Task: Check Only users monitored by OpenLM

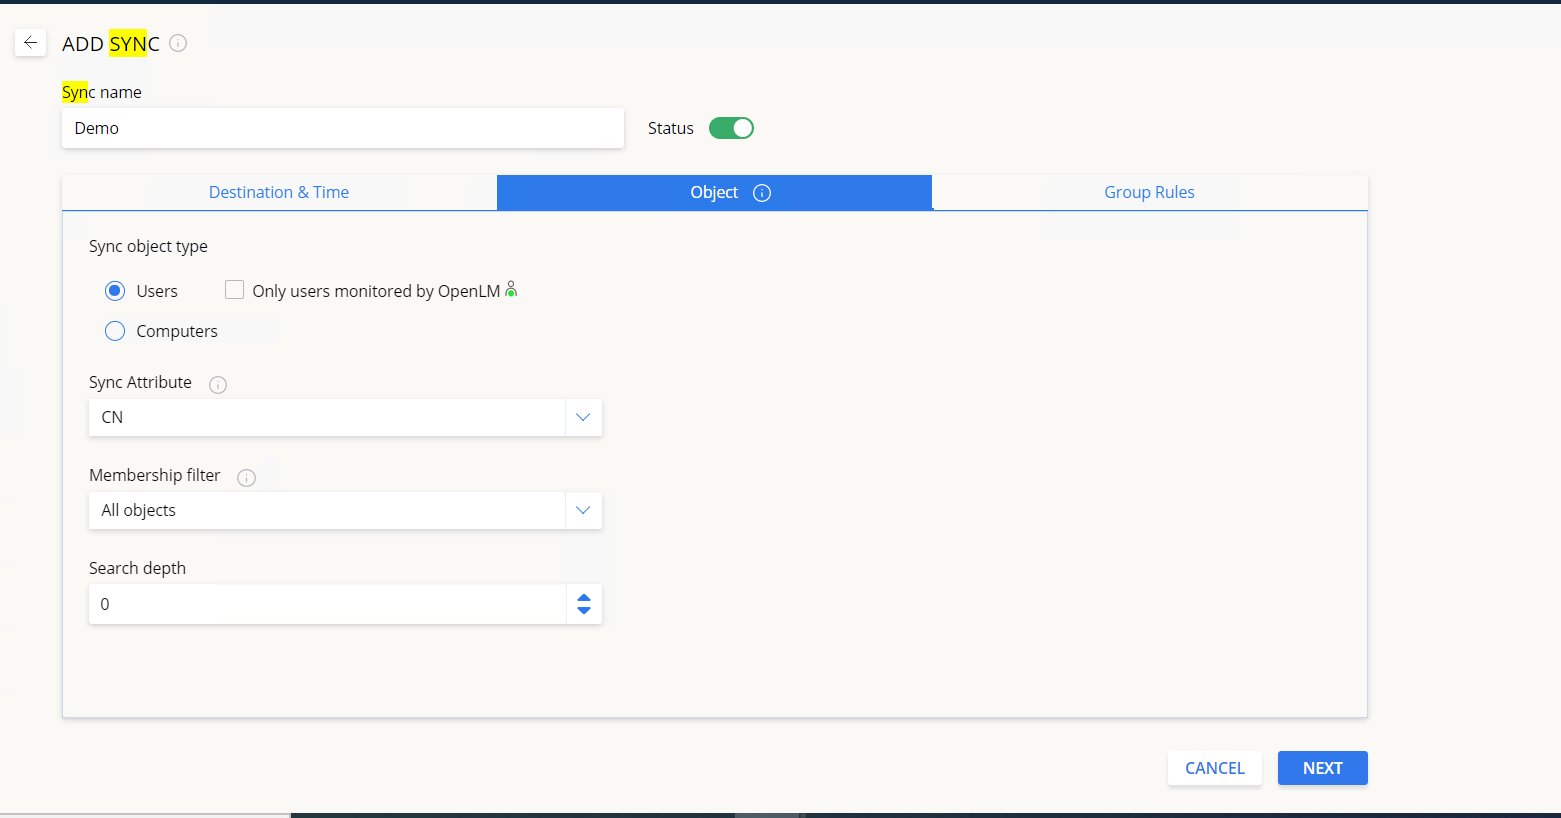Action: click(x=235, y=290)
